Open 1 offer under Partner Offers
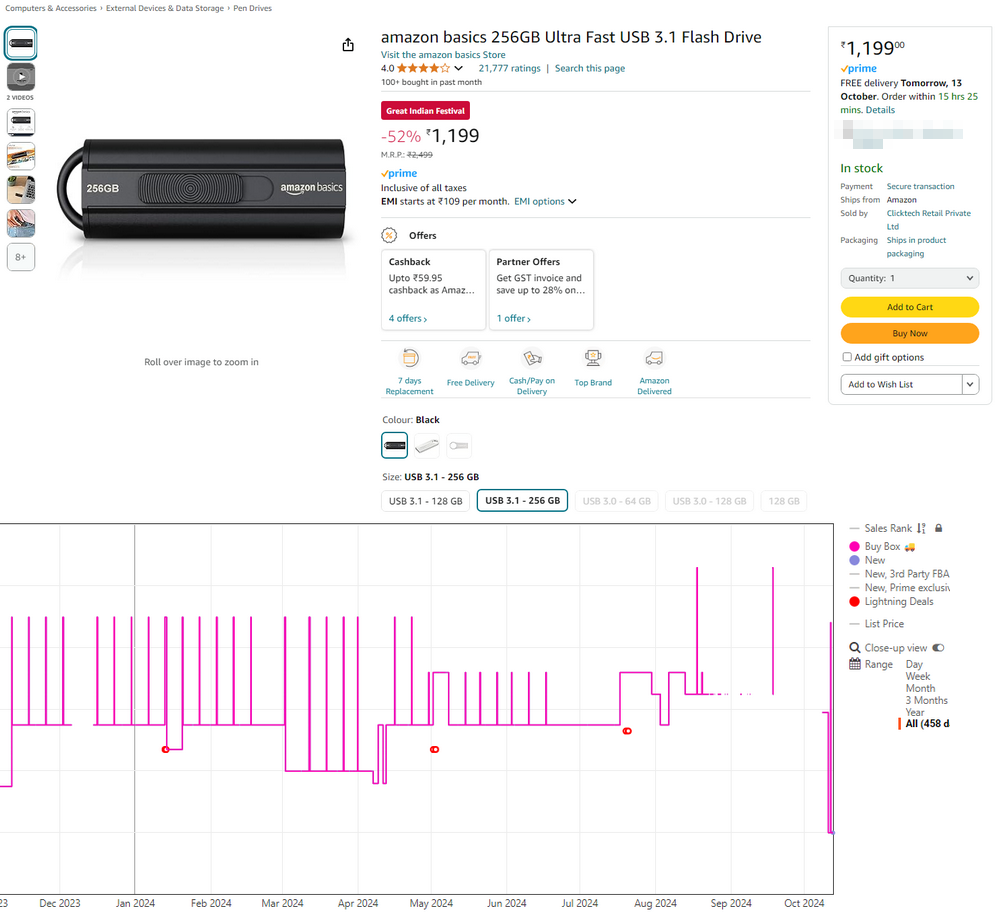This screenshot has height=913, width=998. (x=513, y=318)
